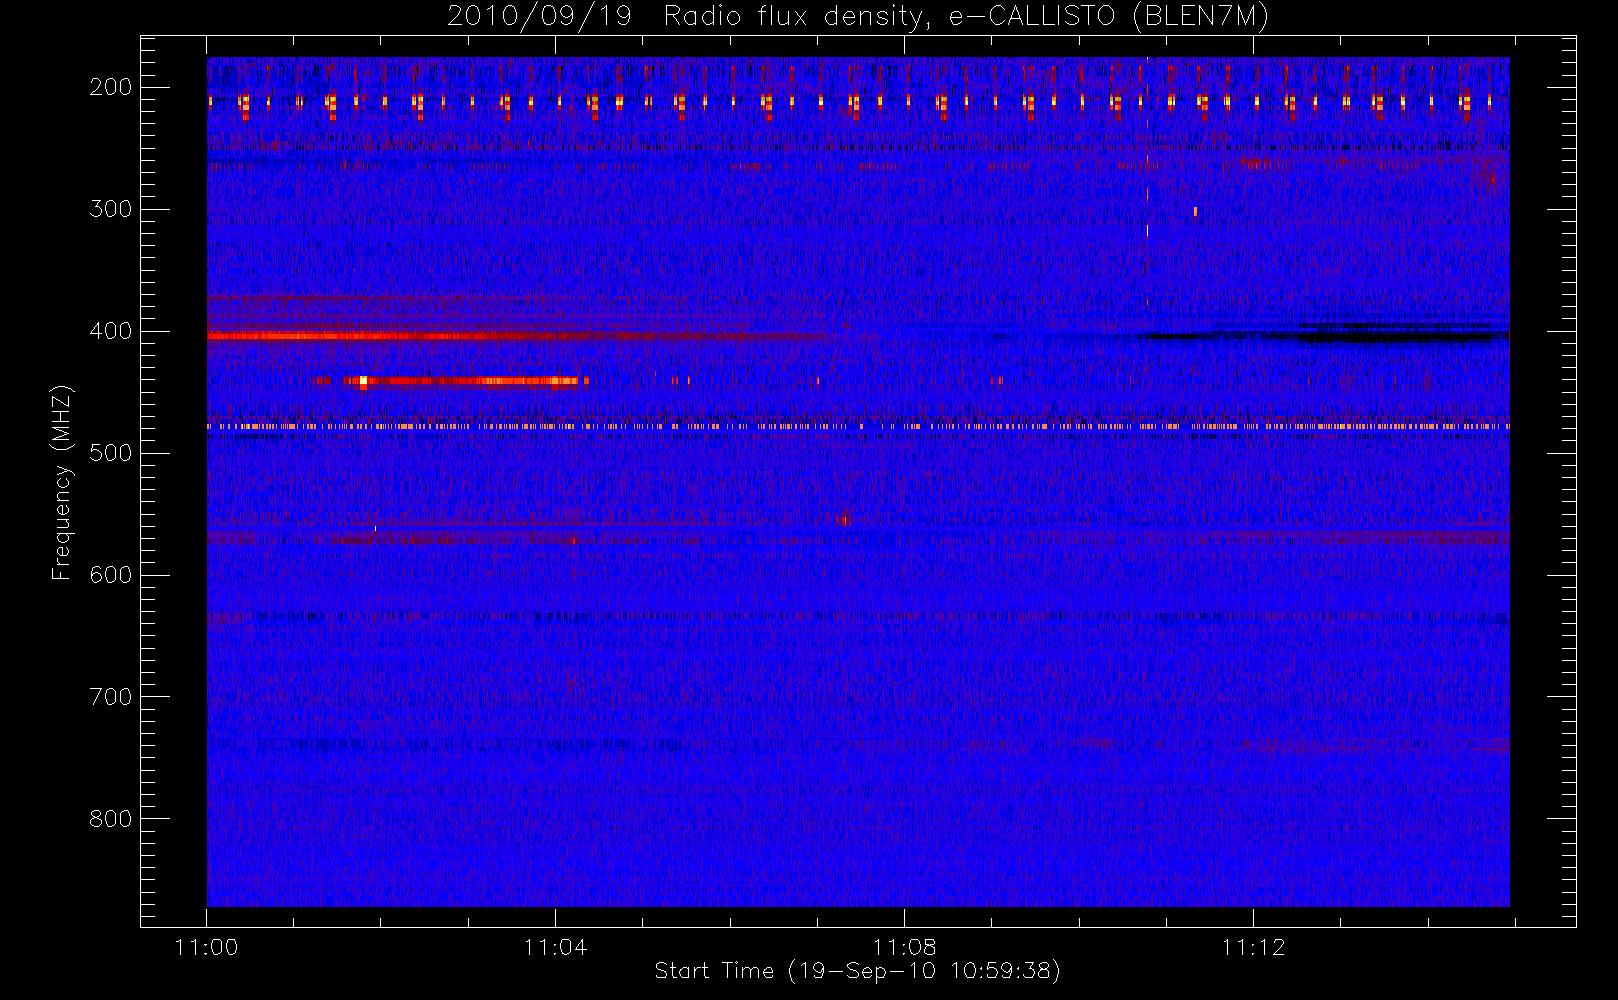Click the 11:00 time tick label
The height and width of the screenshot is (1000, 1618).
[206, 947]
